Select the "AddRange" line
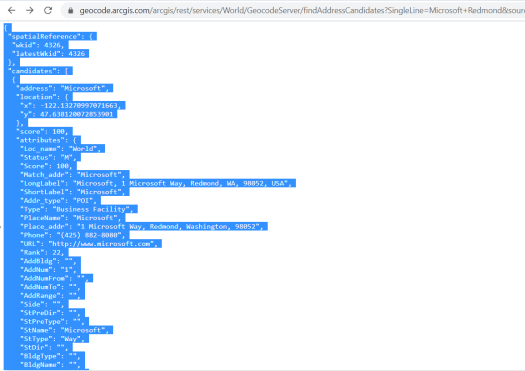525x371 pixels. (x=52, y=296)
